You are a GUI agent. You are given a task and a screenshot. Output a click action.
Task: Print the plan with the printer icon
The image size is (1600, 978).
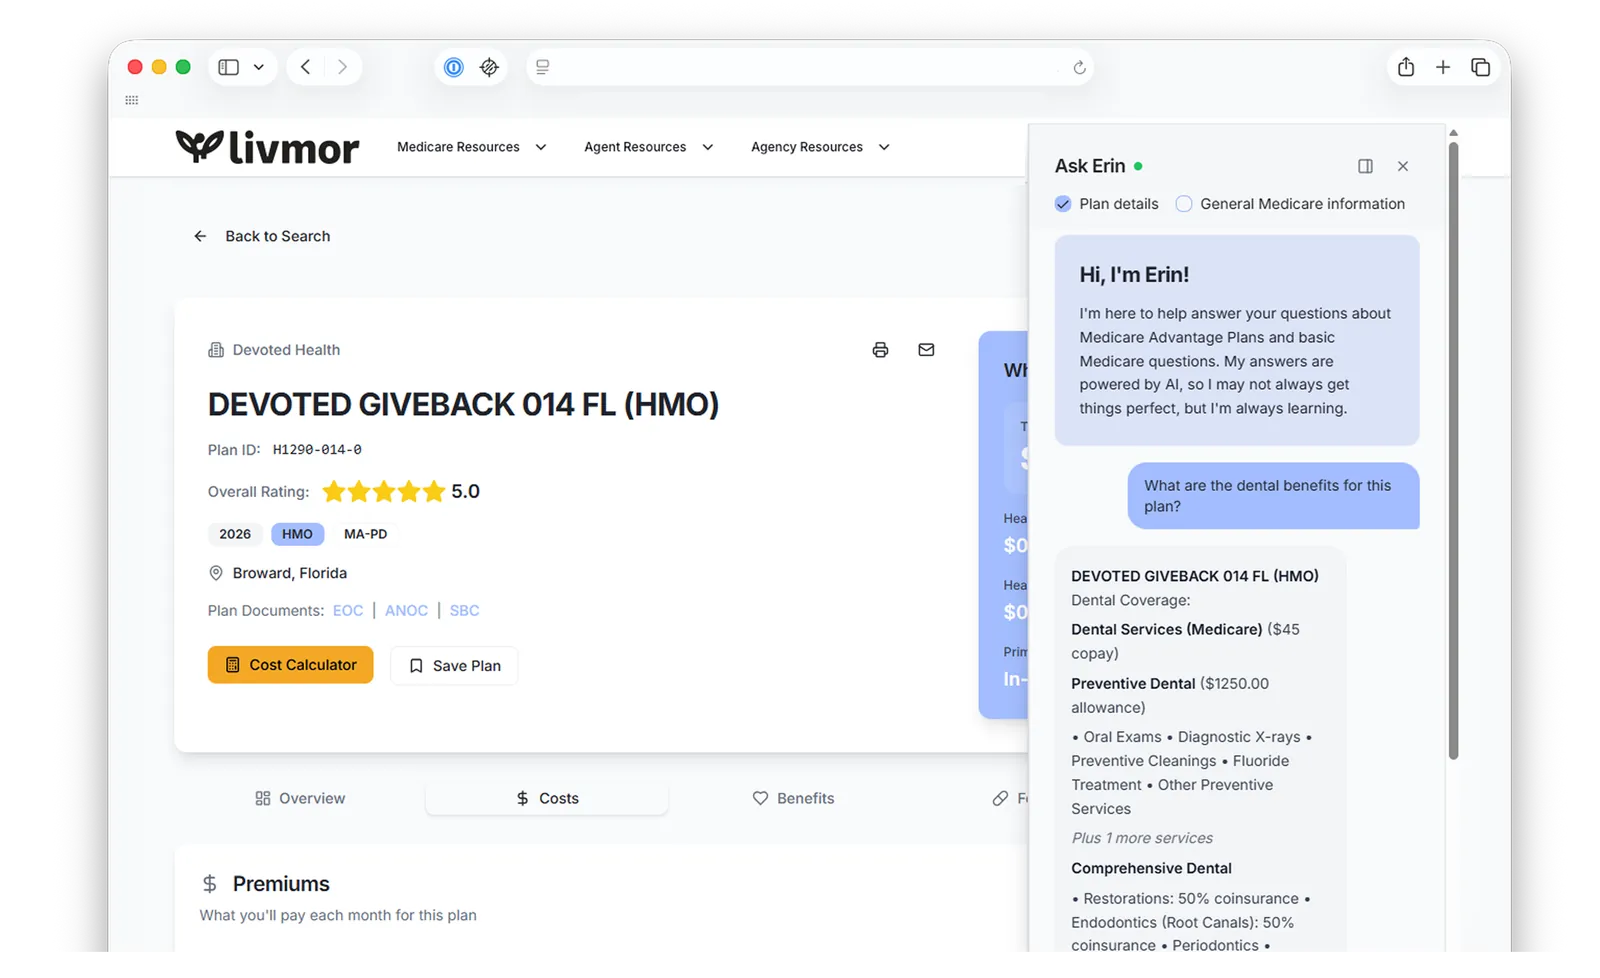[880, 350]
